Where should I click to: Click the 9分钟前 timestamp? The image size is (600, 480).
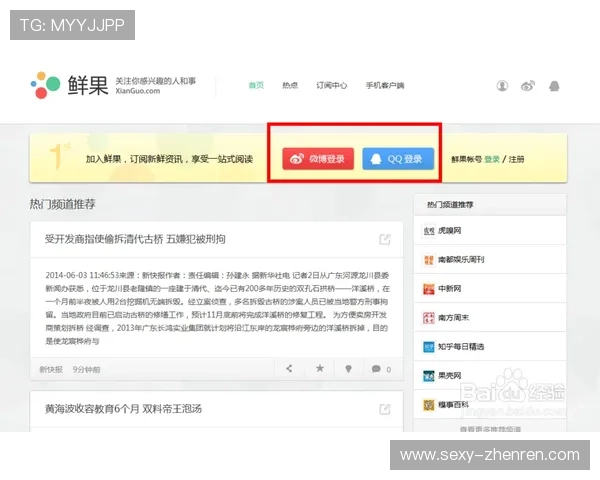(86, 369)
